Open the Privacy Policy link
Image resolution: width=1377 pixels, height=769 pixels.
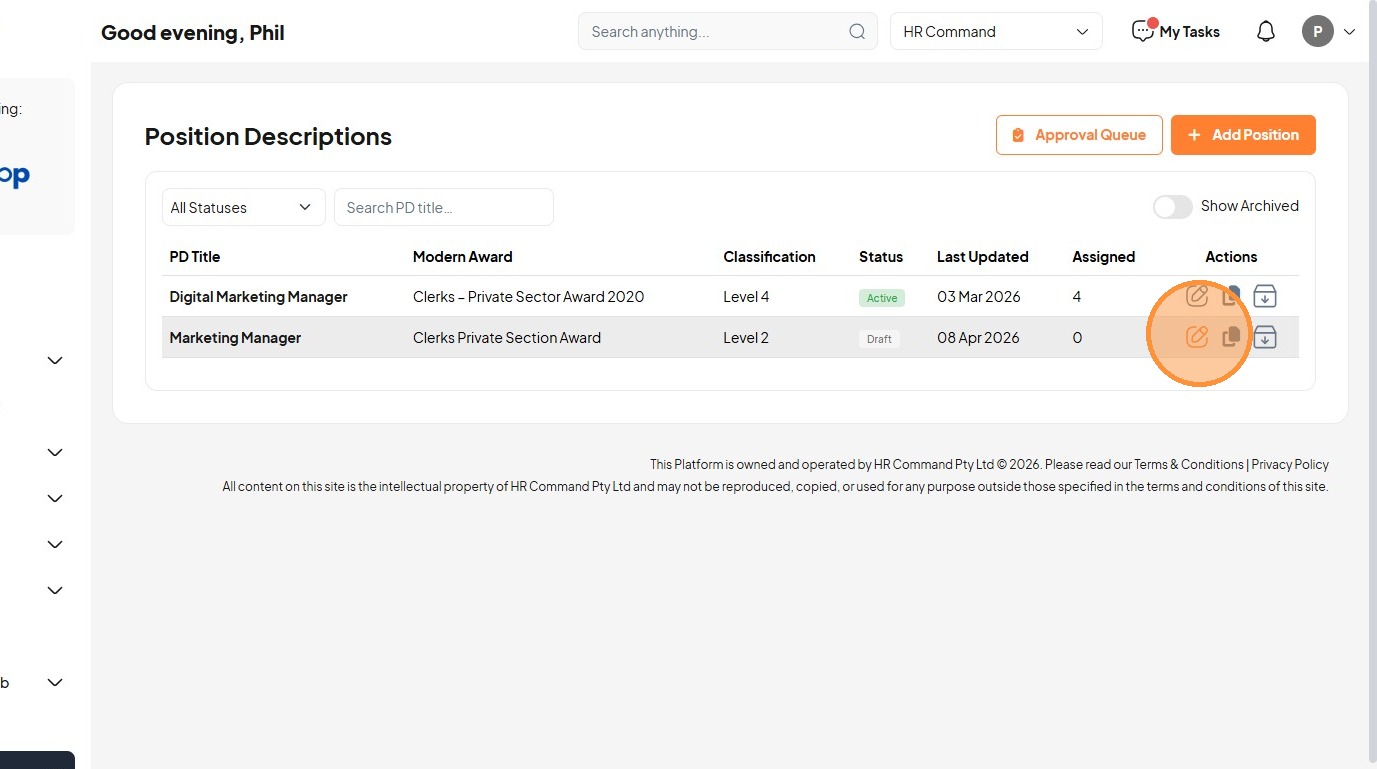pos(1290,464)
